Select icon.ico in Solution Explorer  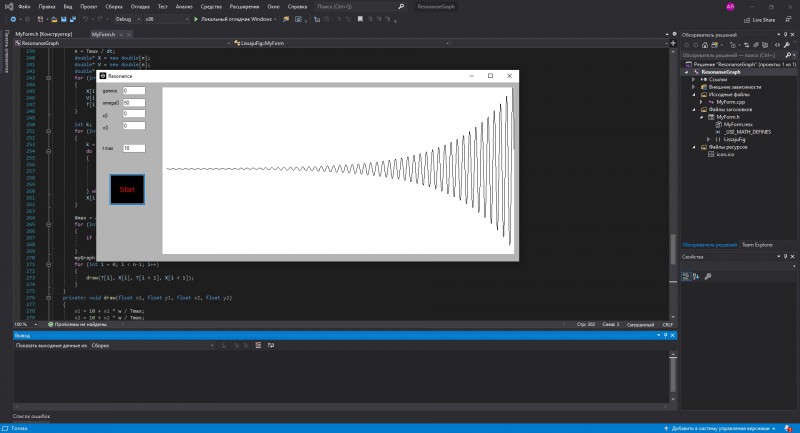click(x=726, y=154)
